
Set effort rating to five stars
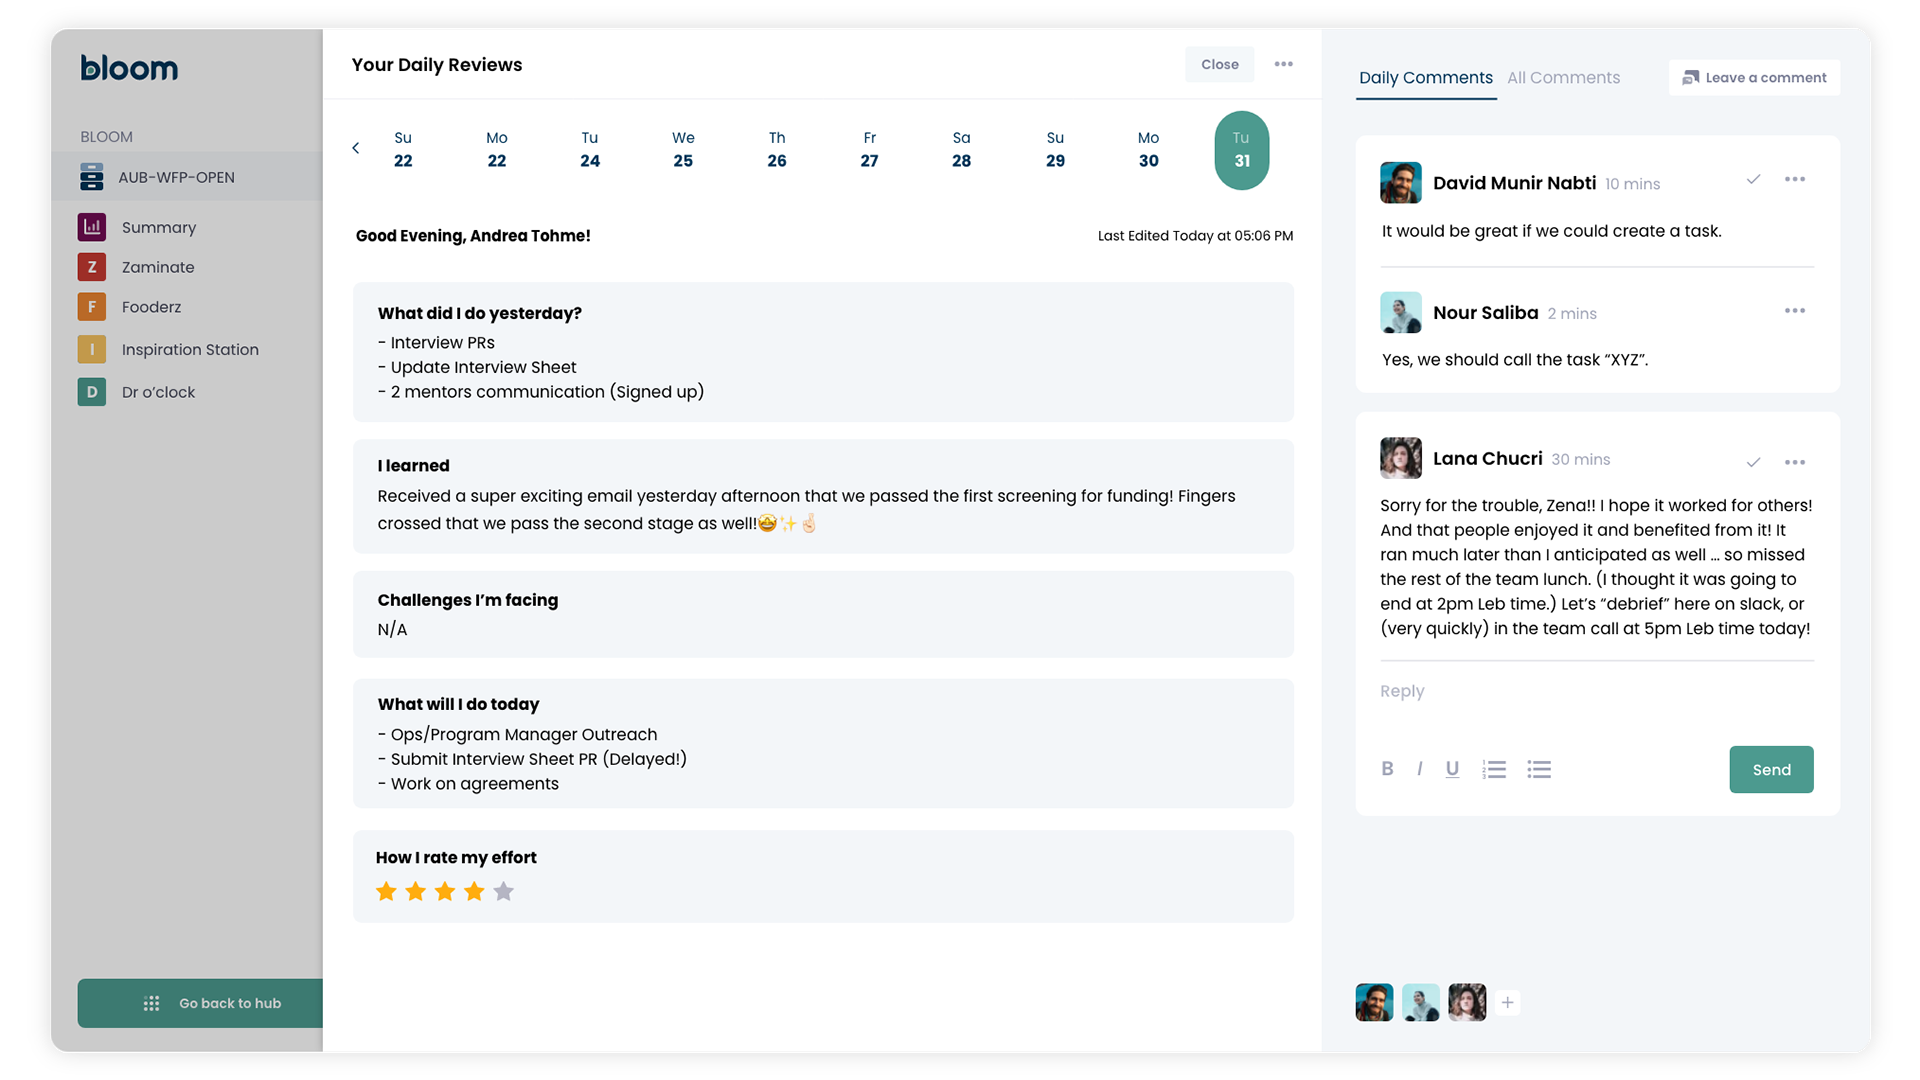click(503, 891)
